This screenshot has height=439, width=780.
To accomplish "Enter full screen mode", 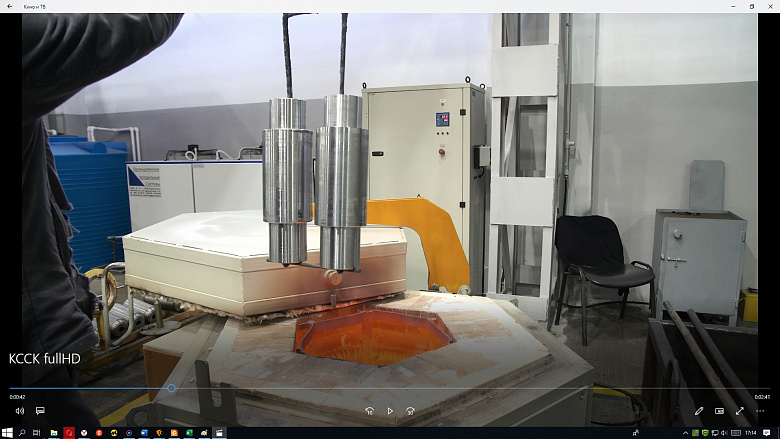I will [x=740, y=411].
